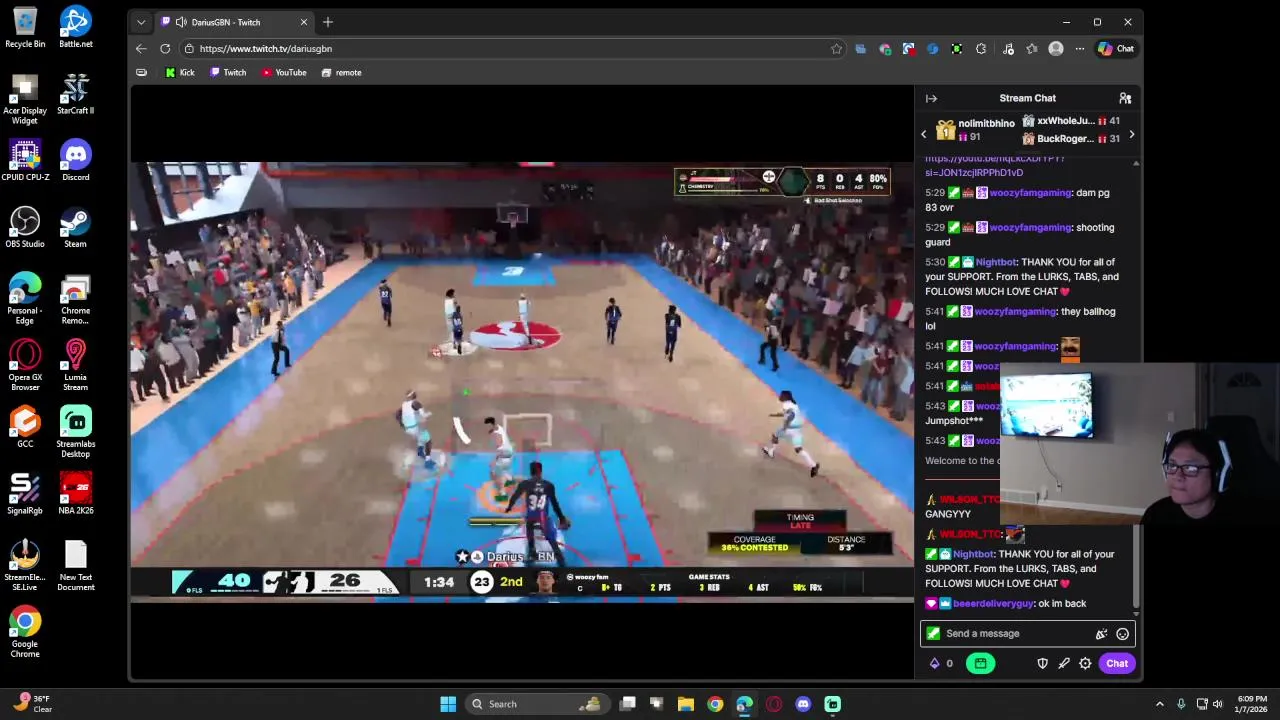Open Discord from the taskbar
The width and height of the screenshot is (1280, 720).
click(803, 704)
